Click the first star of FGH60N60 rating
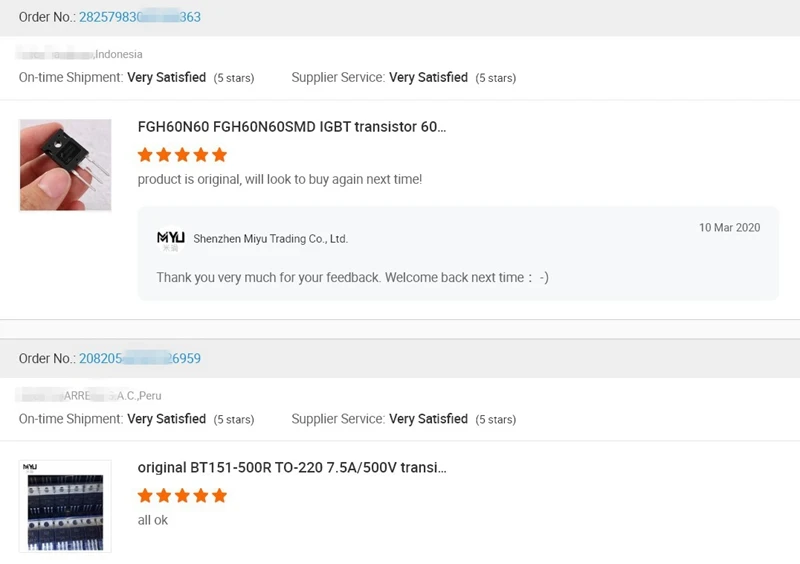Screen dimensions: 800x564 pos(145,155)
